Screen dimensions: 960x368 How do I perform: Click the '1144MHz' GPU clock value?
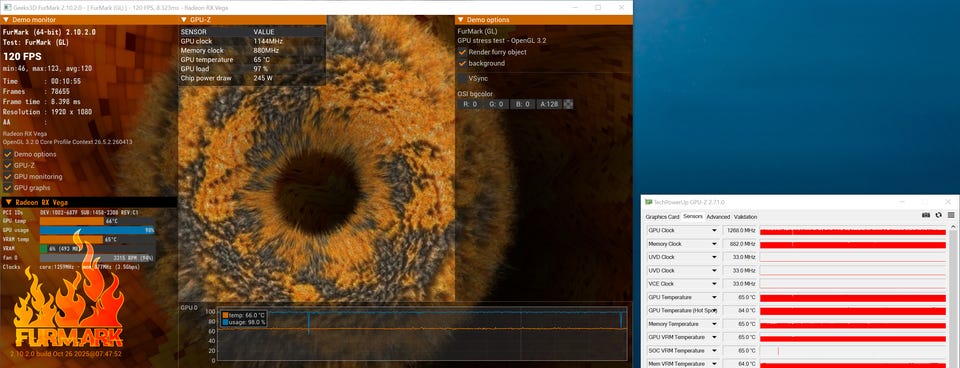pos(267,41)
